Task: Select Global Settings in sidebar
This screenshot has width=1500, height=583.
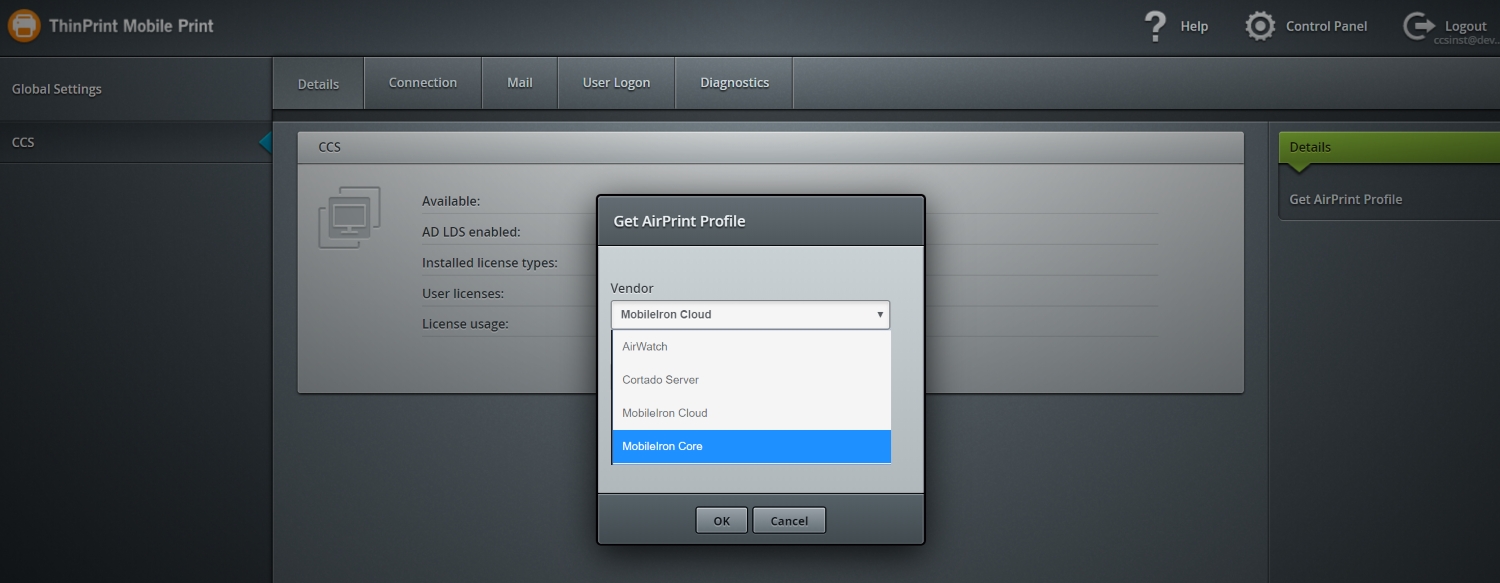Action: [x=136, y=89]
